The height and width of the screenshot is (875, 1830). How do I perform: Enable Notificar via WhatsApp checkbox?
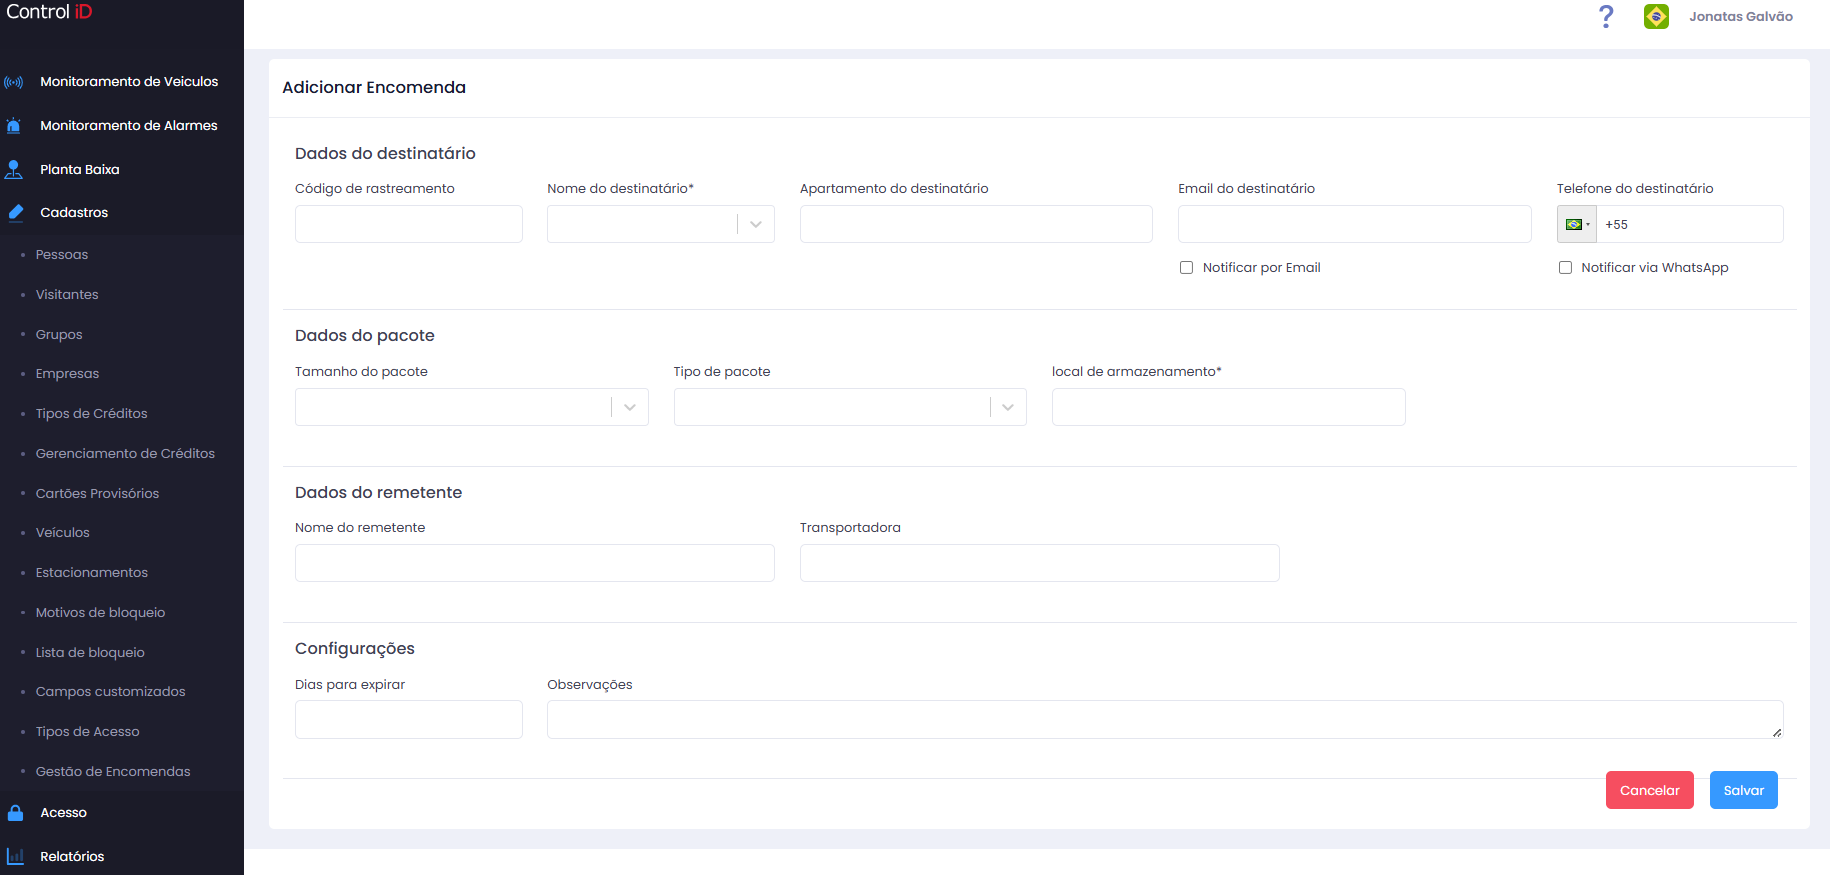tap(1565, 268)
